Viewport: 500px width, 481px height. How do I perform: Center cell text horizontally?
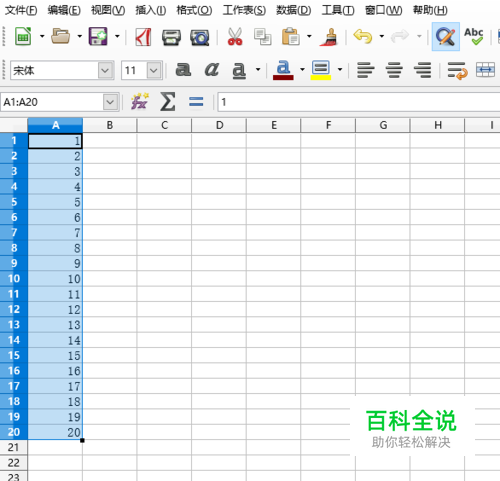coord(394,70)
